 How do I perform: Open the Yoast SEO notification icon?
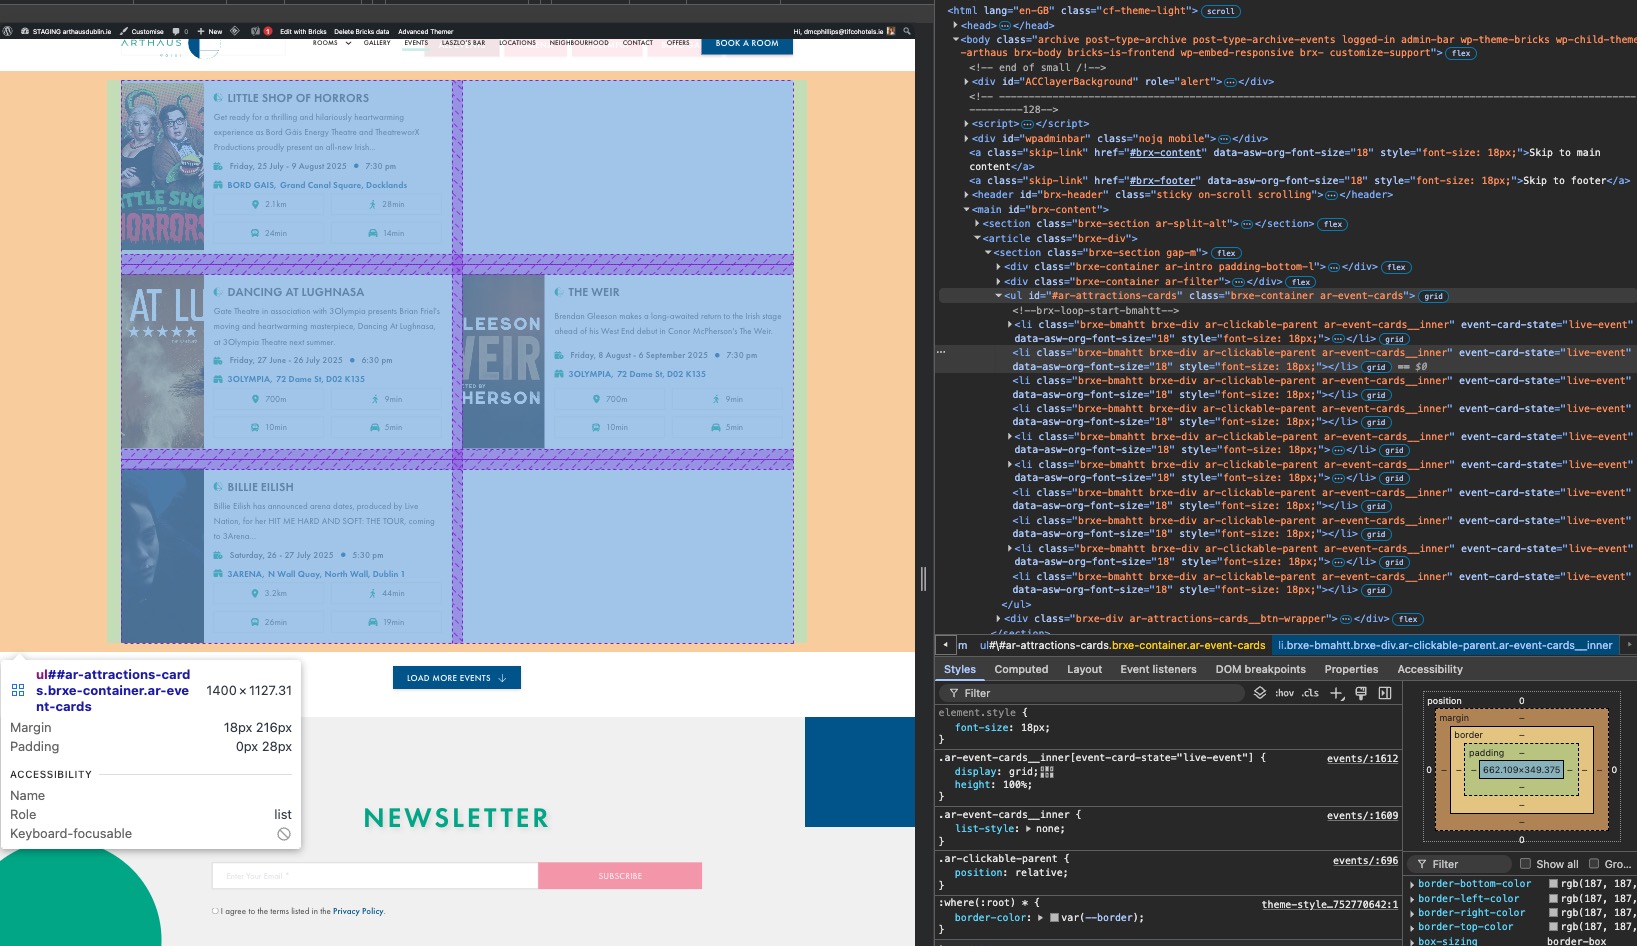(260, 31)
